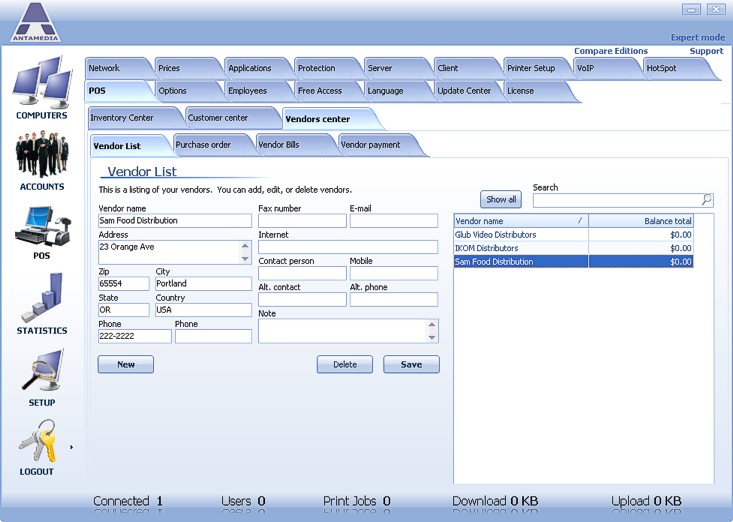Click the Mobile input field
The image size is (733, 522).
(394, 273)
